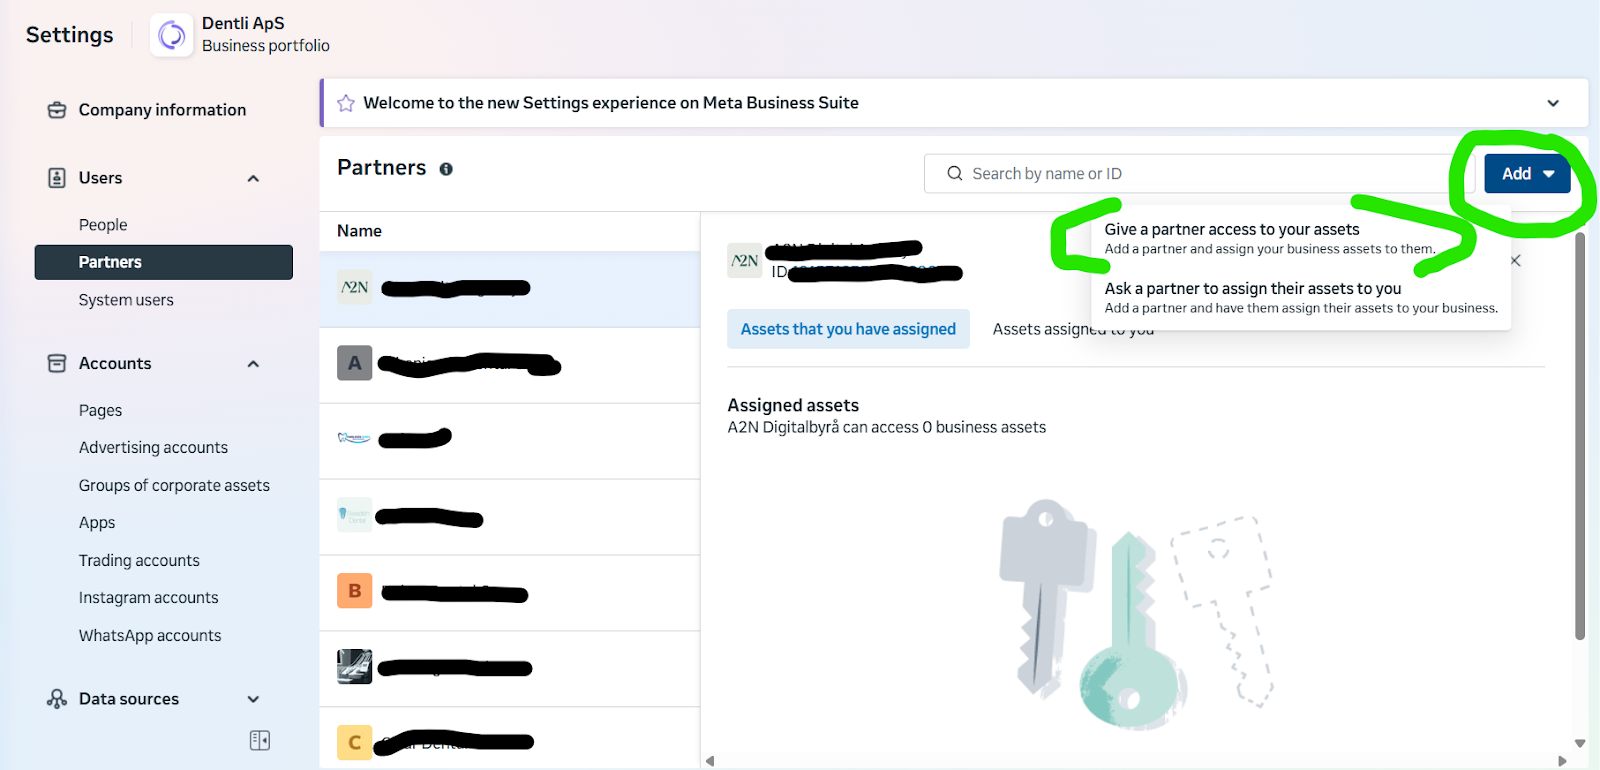This screenshot has height=770, width=1600.
Task: Click the Data sources label
Action: point(129,699)
